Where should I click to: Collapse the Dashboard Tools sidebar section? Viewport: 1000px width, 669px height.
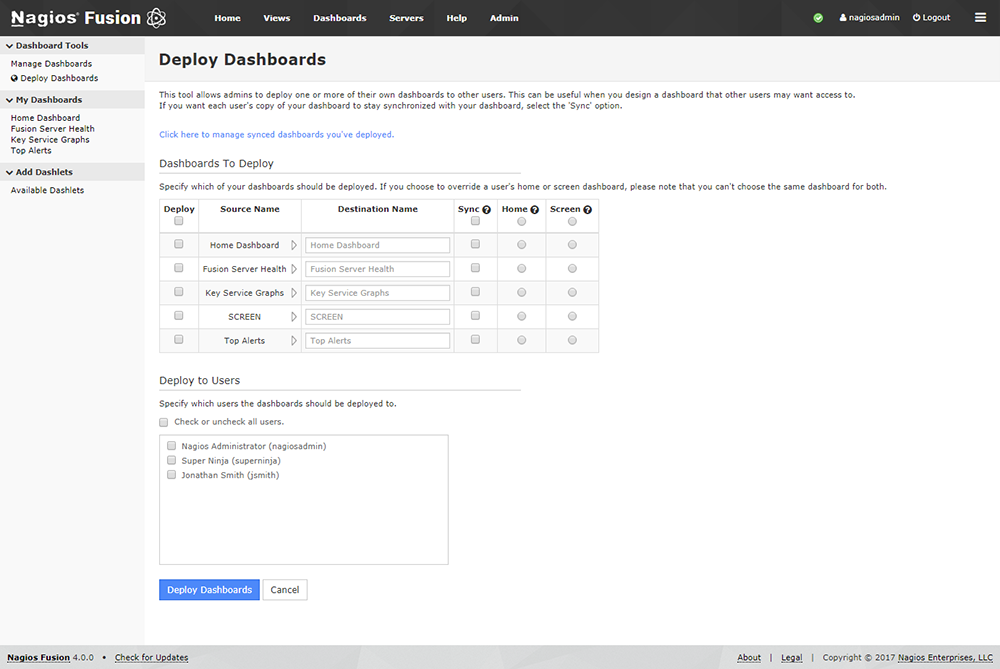9,46
